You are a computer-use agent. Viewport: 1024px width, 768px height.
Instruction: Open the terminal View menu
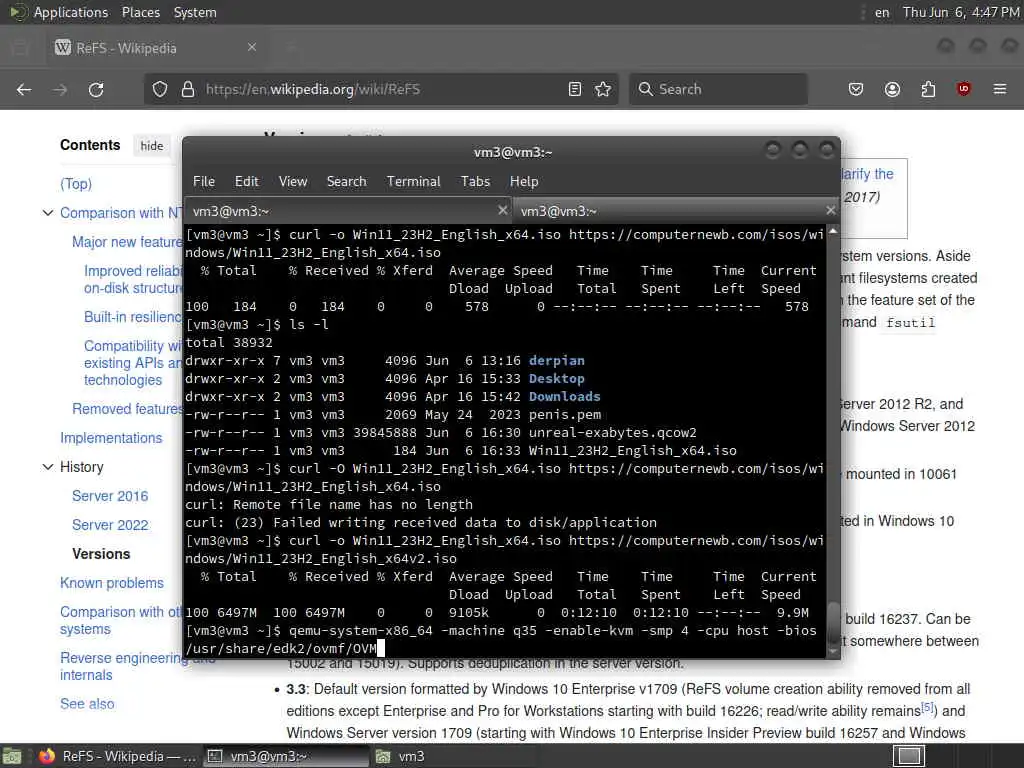click(293, 182)
